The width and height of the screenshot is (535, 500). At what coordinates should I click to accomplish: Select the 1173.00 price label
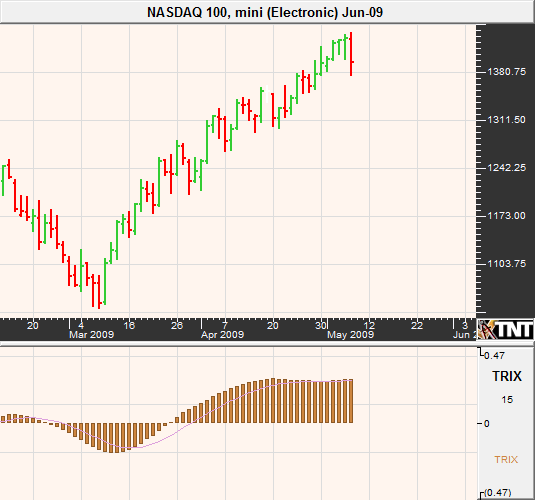click(506, 216)
